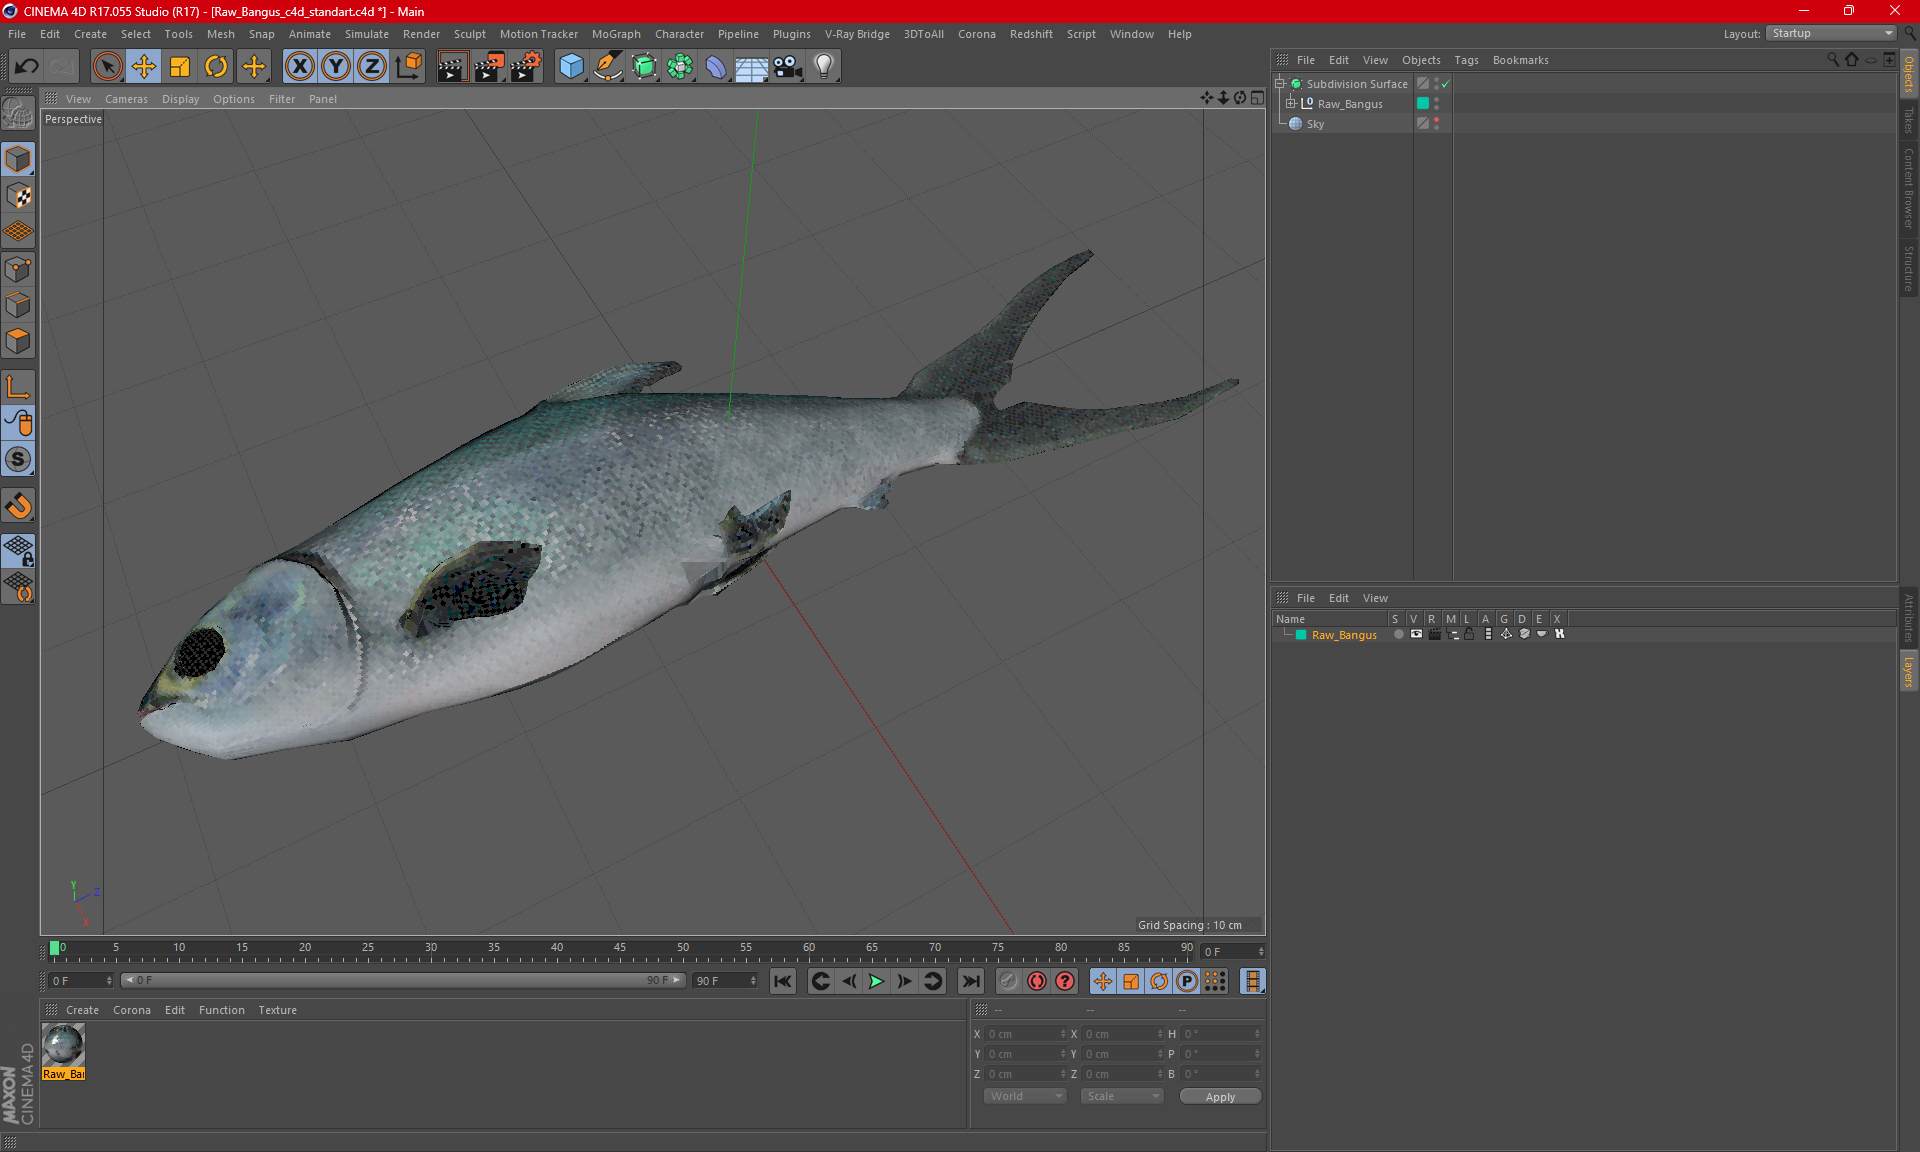This screenshot has height=1152, width=1920.
Task: Click the Raw_Bangus teal layer color in Layers
Action: click(1301, 635)
